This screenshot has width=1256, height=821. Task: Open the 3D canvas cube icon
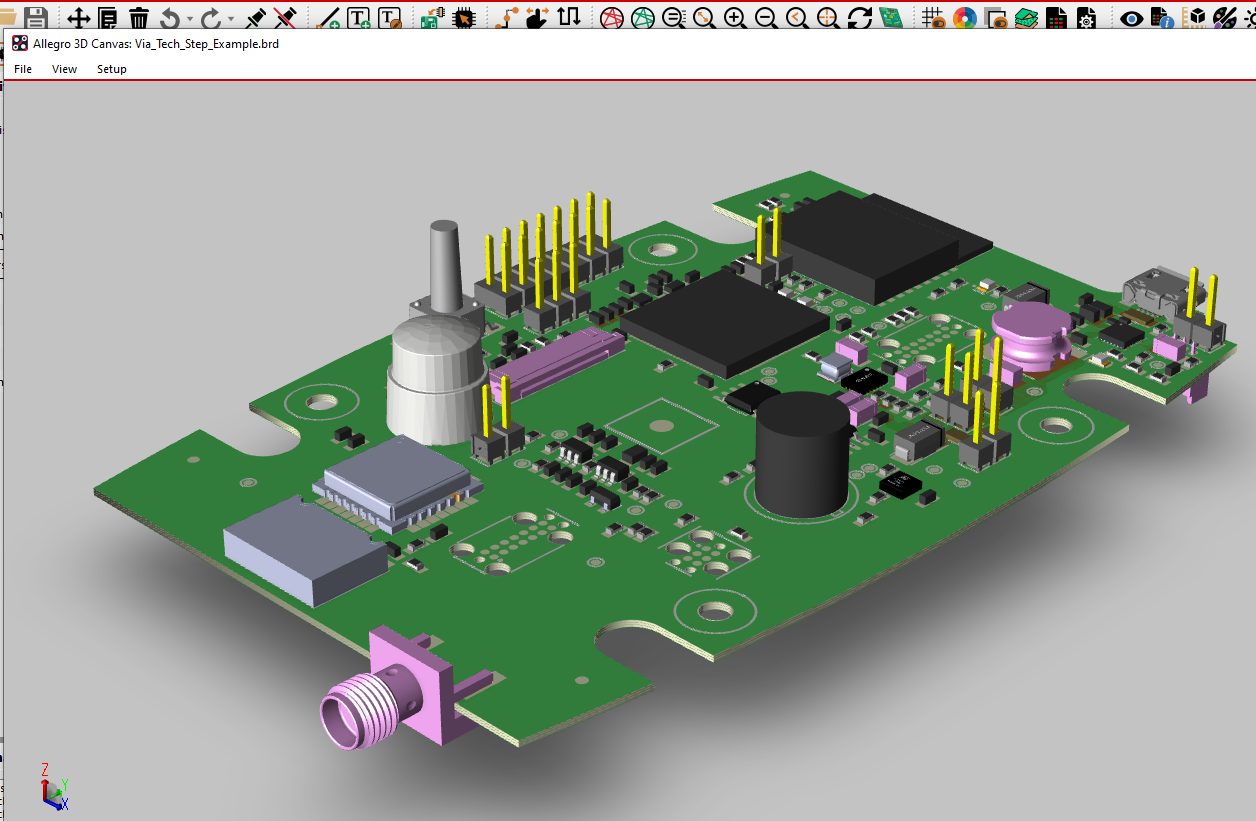[x=1196, y=17]
